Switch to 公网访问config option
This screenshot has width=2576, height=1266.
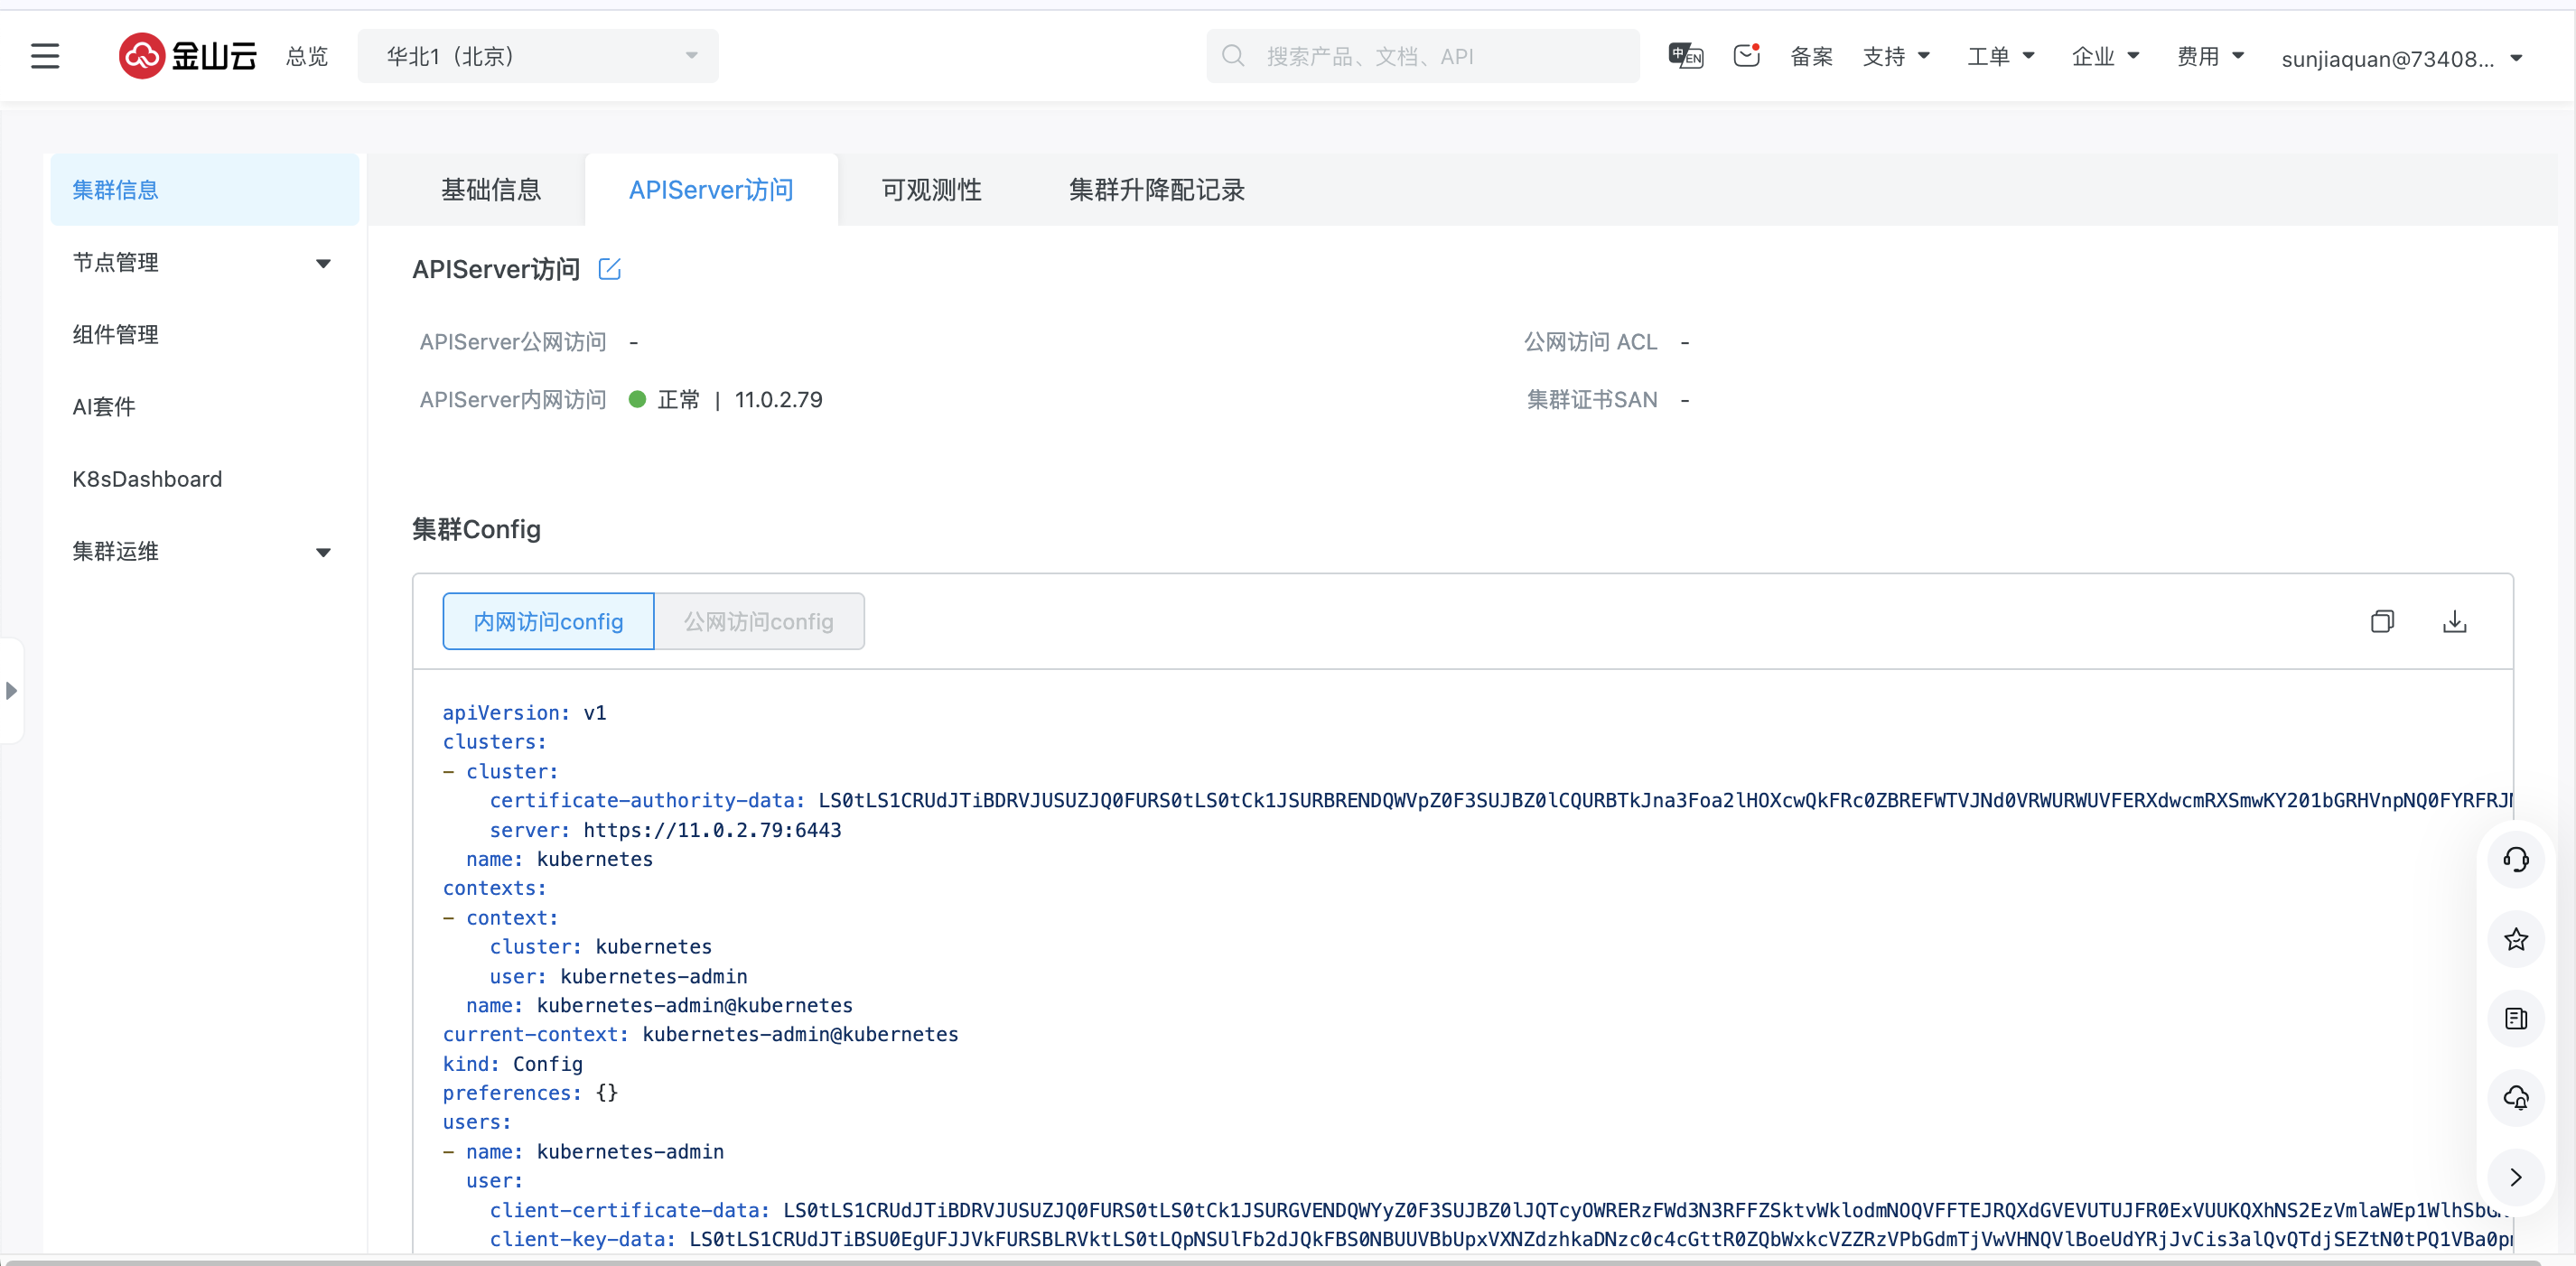coord(758,622)
